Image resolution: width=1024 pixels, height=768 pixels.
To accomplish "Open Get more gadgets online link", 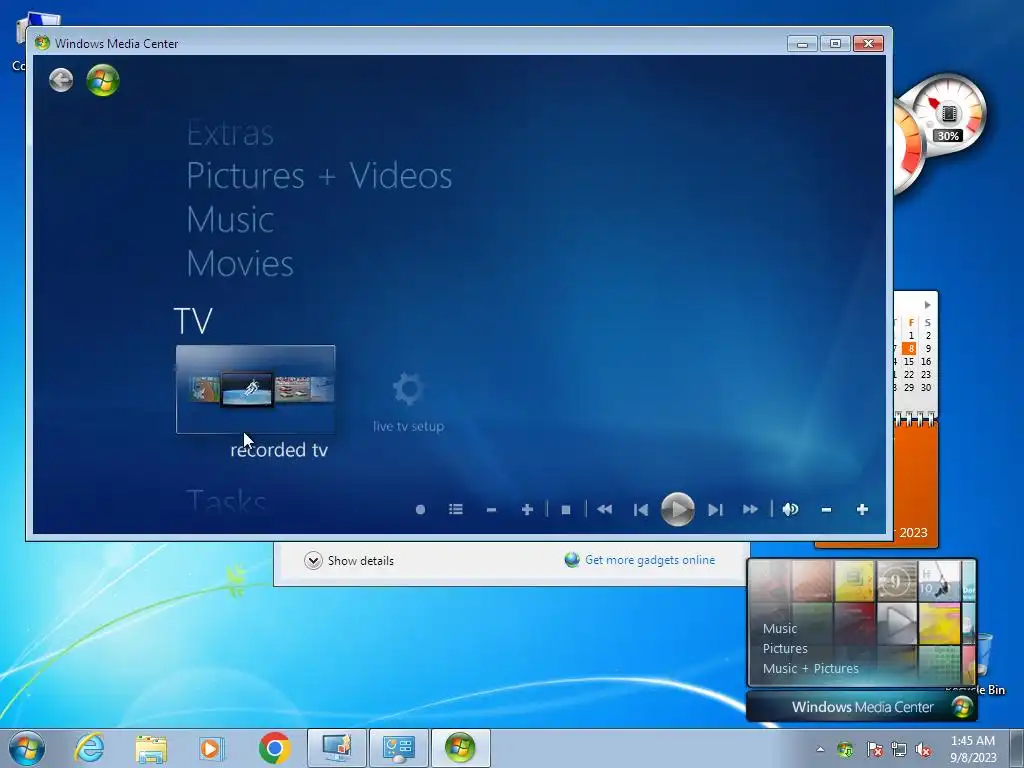I will pos(650,560).
